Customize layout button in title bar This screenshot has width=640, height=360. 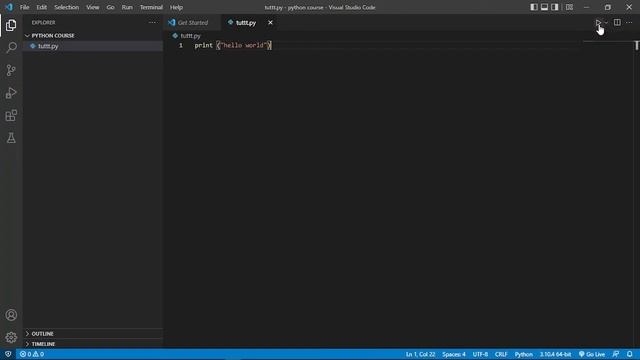pos(569,7)
